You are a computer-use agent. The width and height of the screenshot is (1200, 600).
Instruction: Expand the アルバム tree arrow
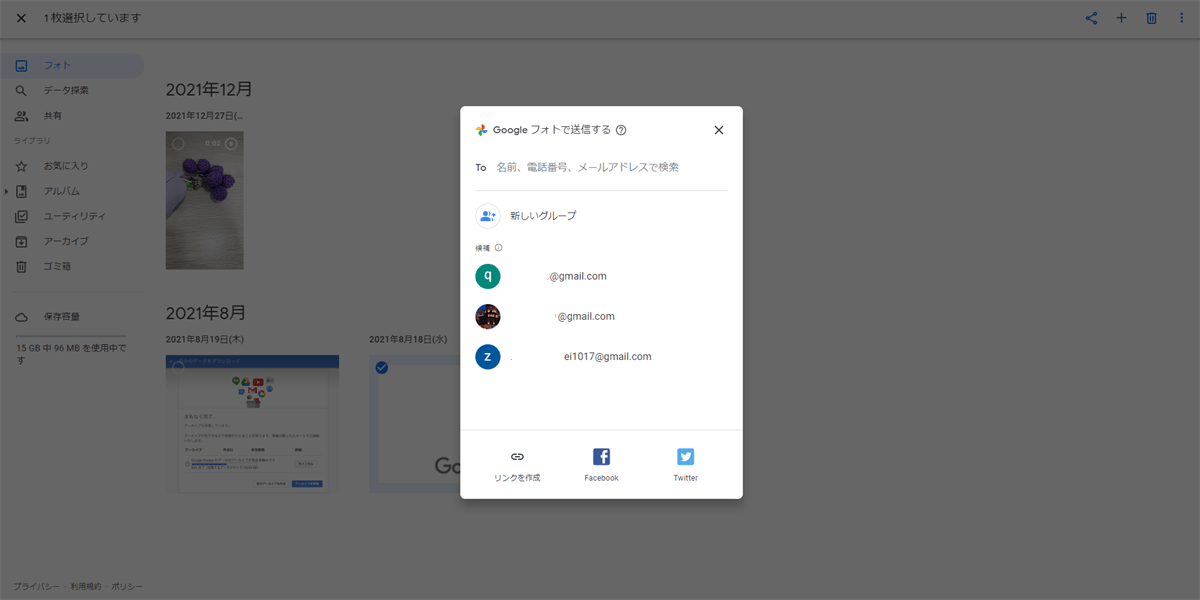[6, 191]
